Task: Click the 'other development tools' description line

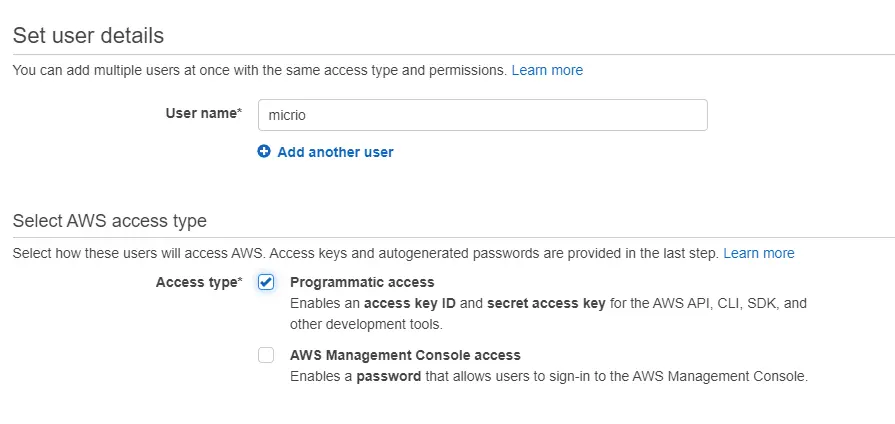Action: click(x=365, y=324)
